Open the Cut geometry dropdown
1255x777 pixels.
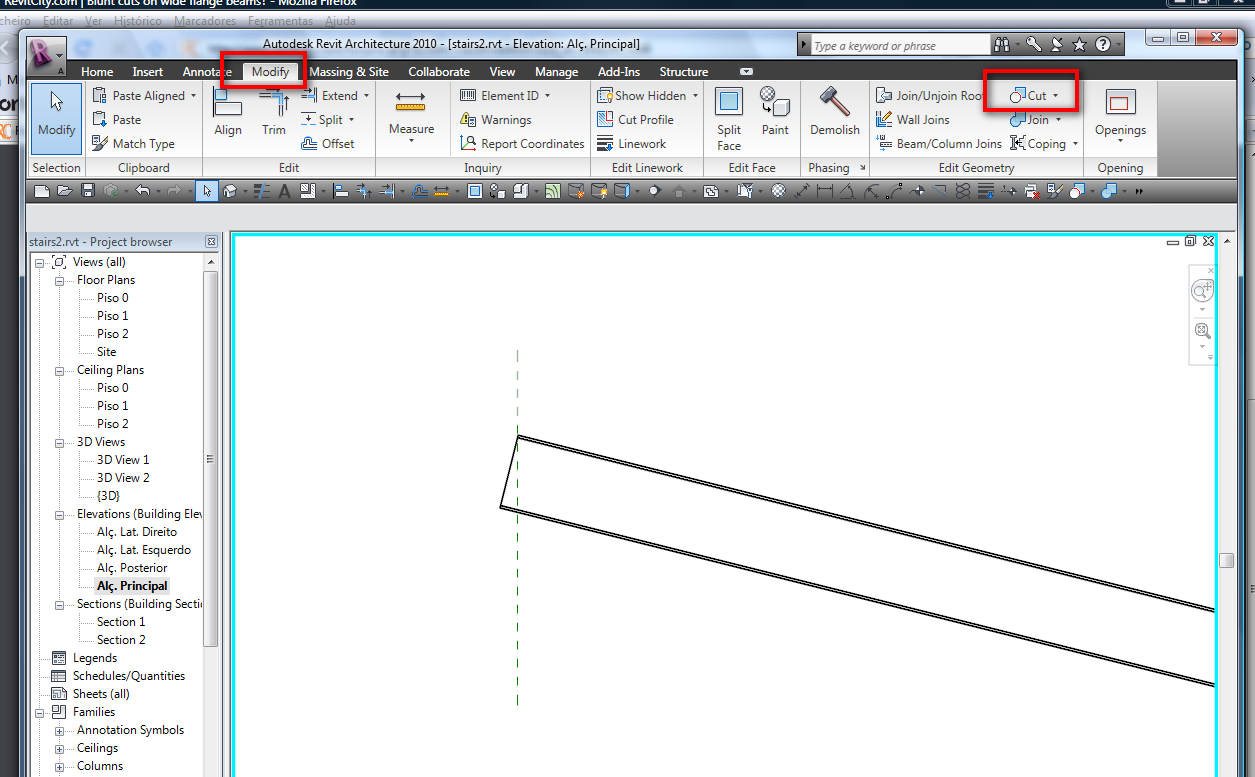1055,96
